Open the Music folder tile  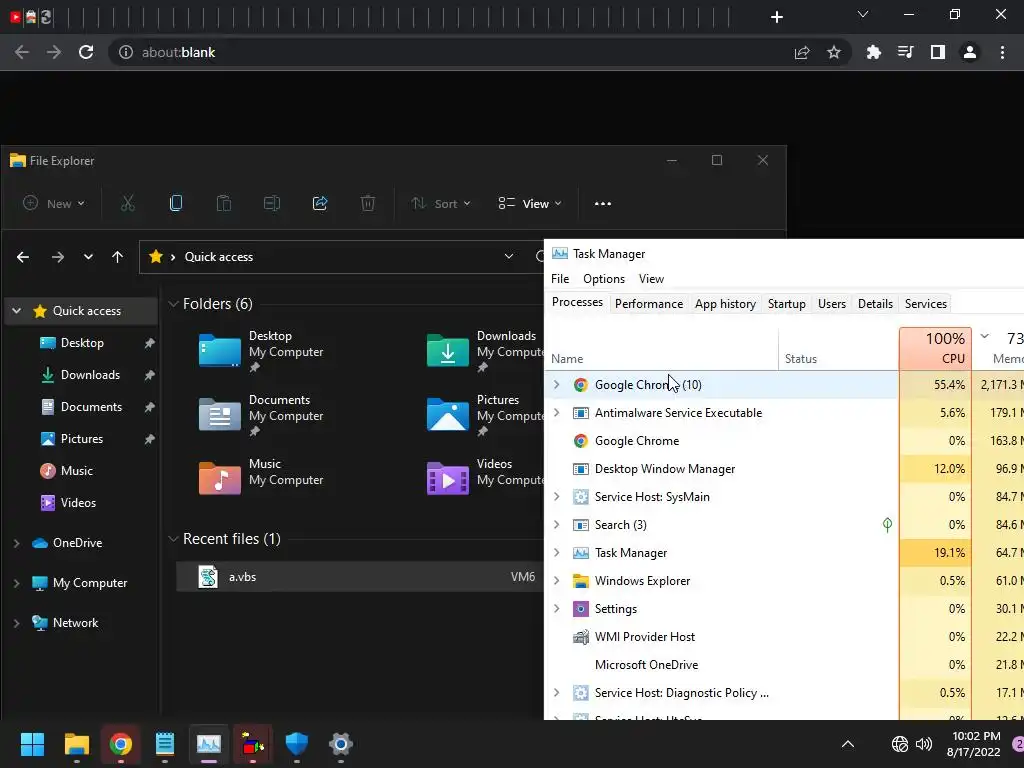(261, 477)
